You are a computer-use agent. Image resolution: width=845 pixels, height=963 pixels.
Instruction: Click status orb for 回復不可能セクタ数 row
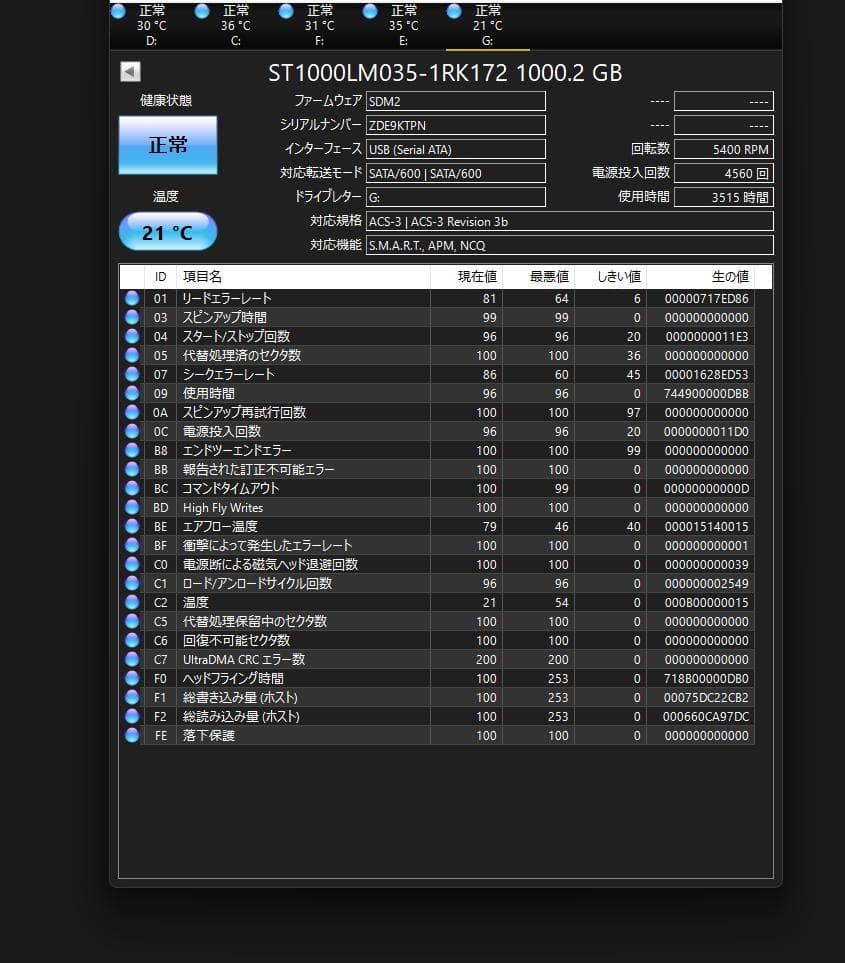point(132,640)
